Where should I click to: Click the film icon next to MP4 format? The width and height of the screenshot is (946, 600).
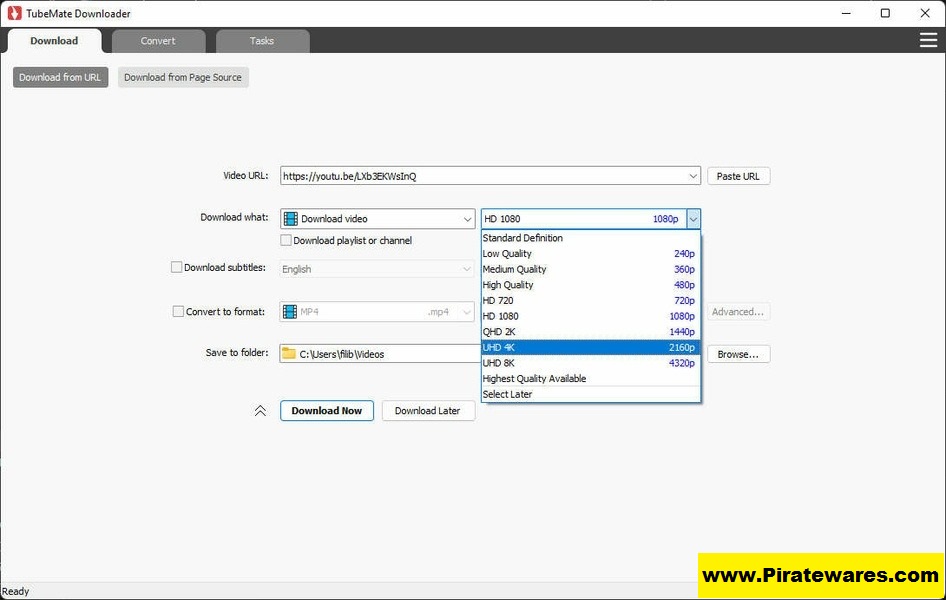(x=290, y=311)
